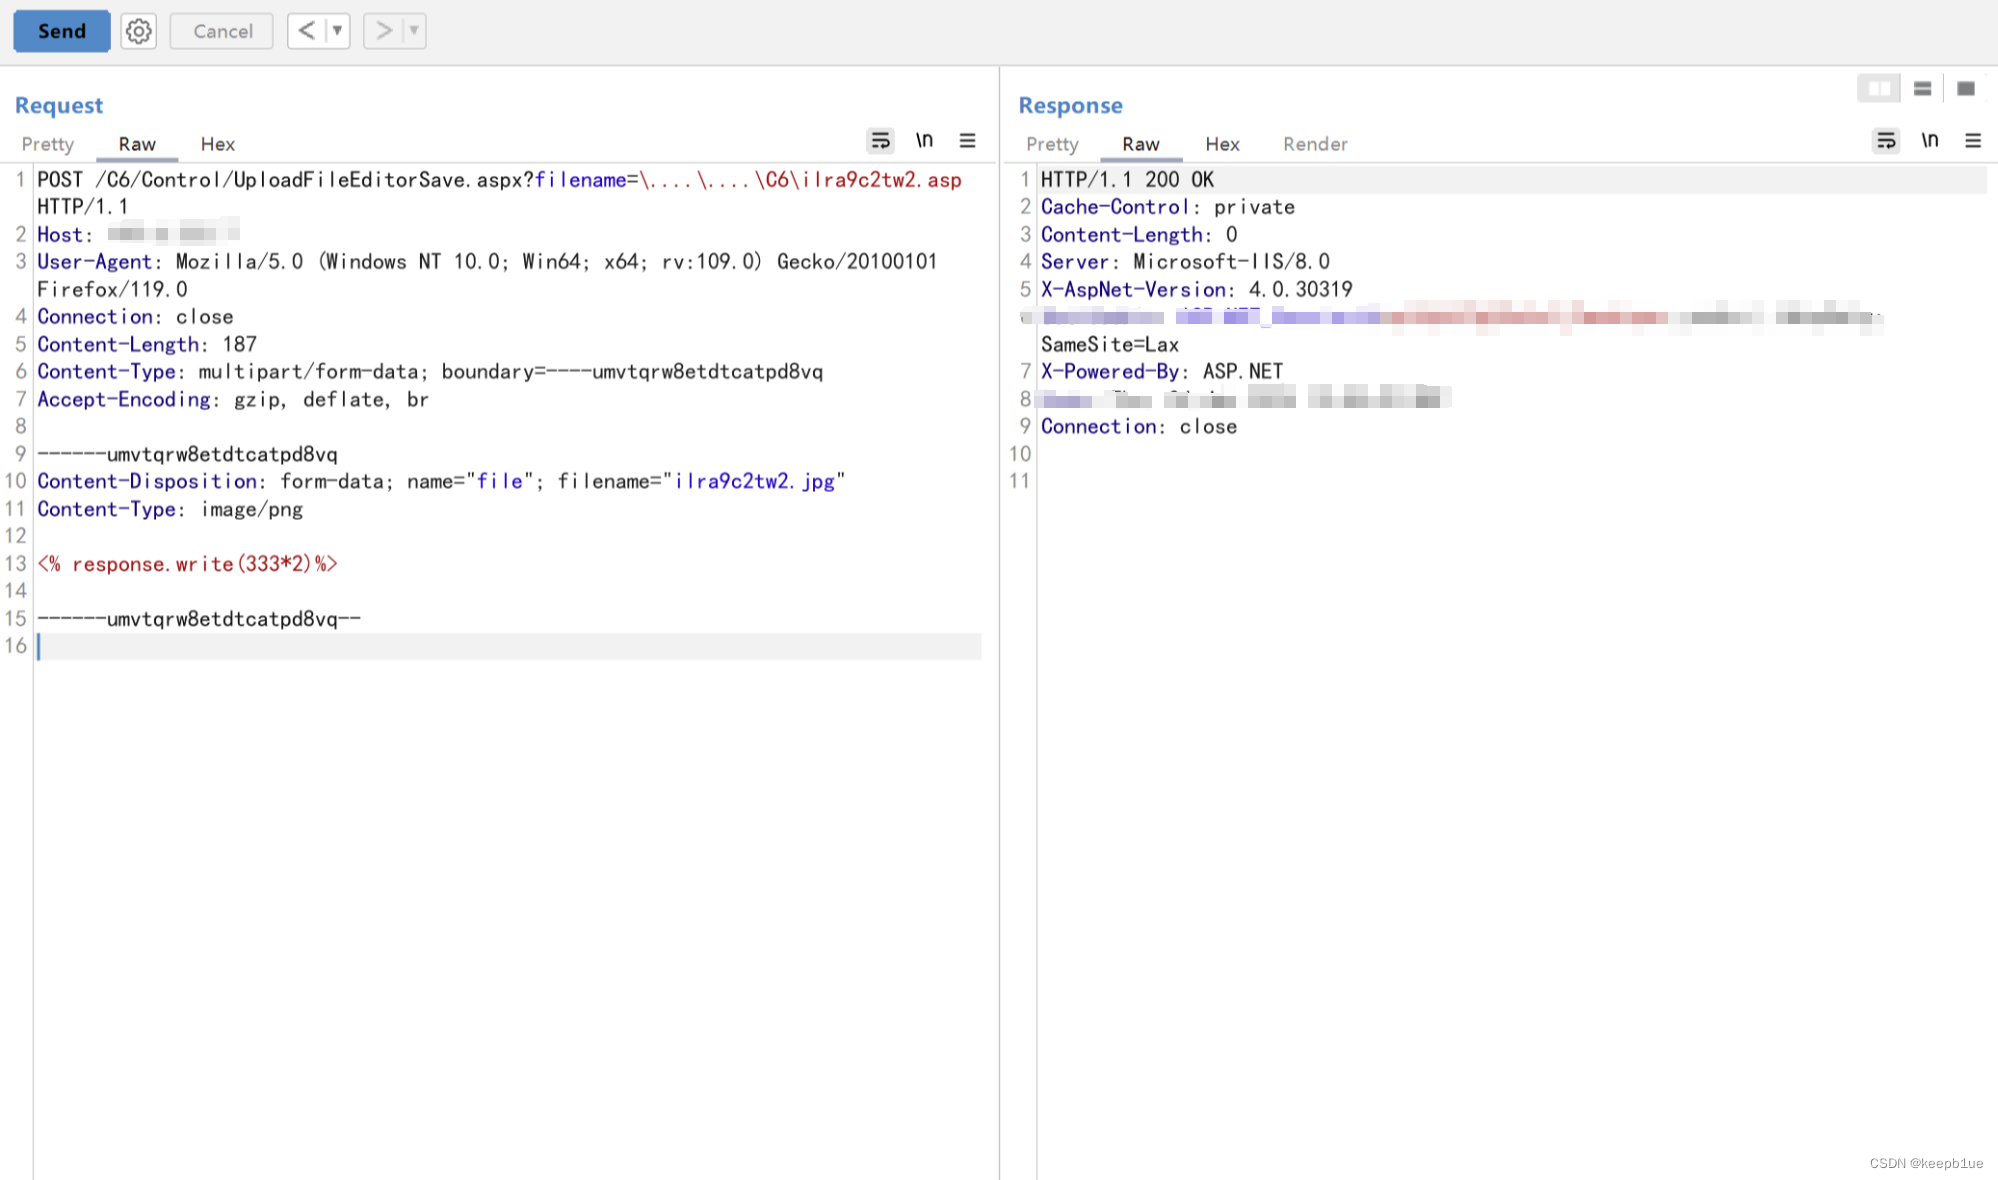Toggle word wrap in Request panel

click(880, 141)
